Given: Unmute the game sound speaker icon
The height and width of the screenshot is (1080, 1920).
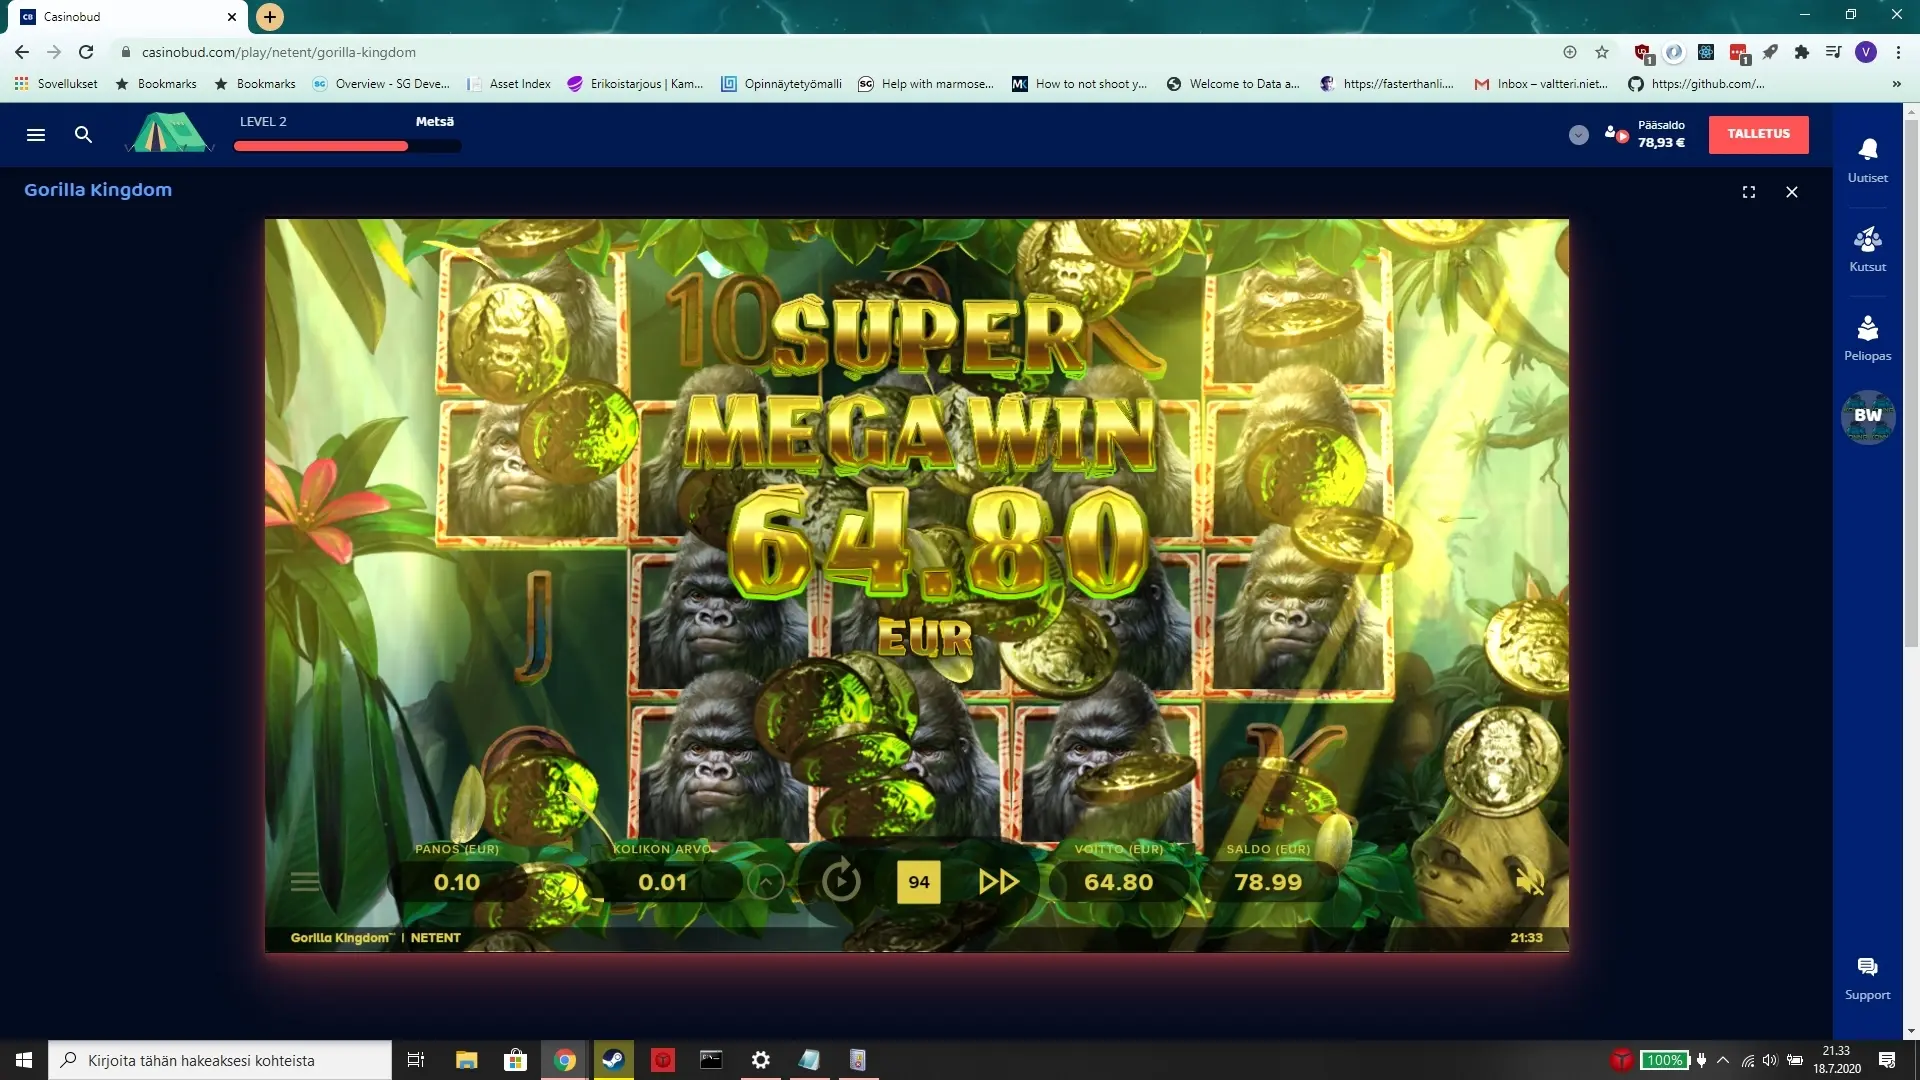Looking at the screenshot, I should 1529,881.
